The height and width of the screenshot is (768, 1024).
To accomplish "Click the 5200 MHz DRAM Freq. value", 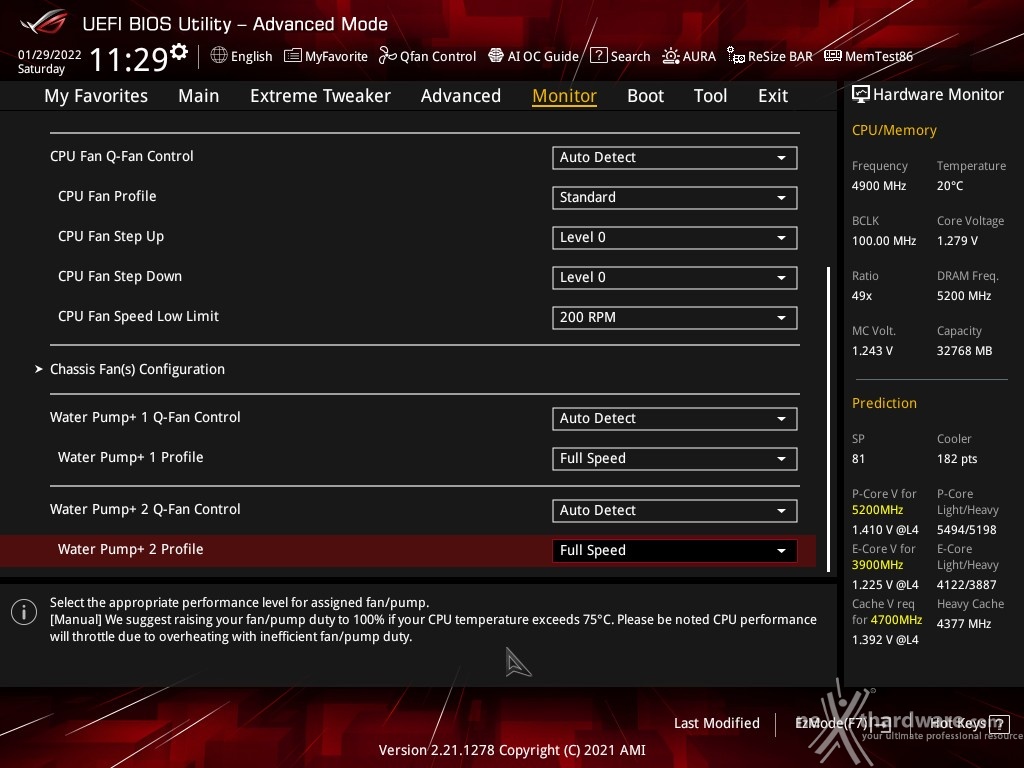I will coord(964,296).
